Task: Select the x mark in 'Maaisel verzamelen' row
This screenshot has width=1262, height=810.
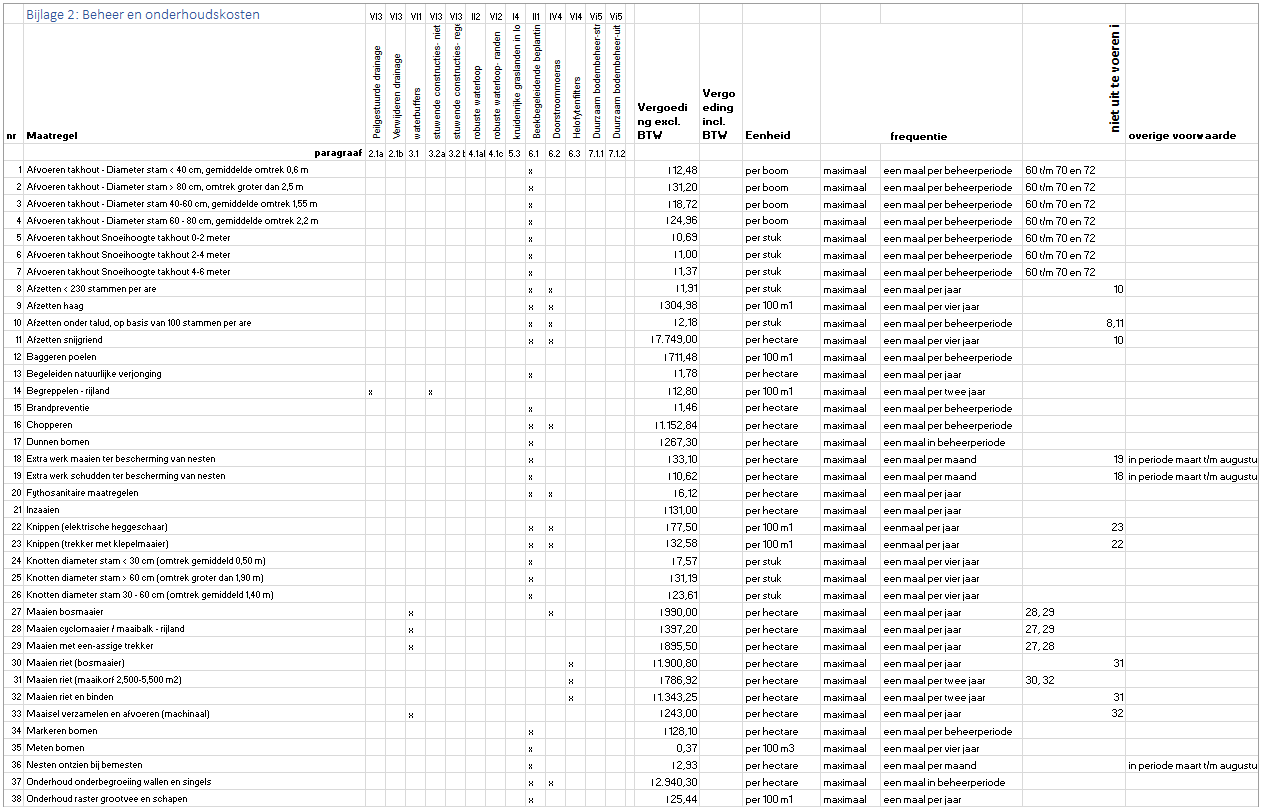Action: click(x=411, y=715)
